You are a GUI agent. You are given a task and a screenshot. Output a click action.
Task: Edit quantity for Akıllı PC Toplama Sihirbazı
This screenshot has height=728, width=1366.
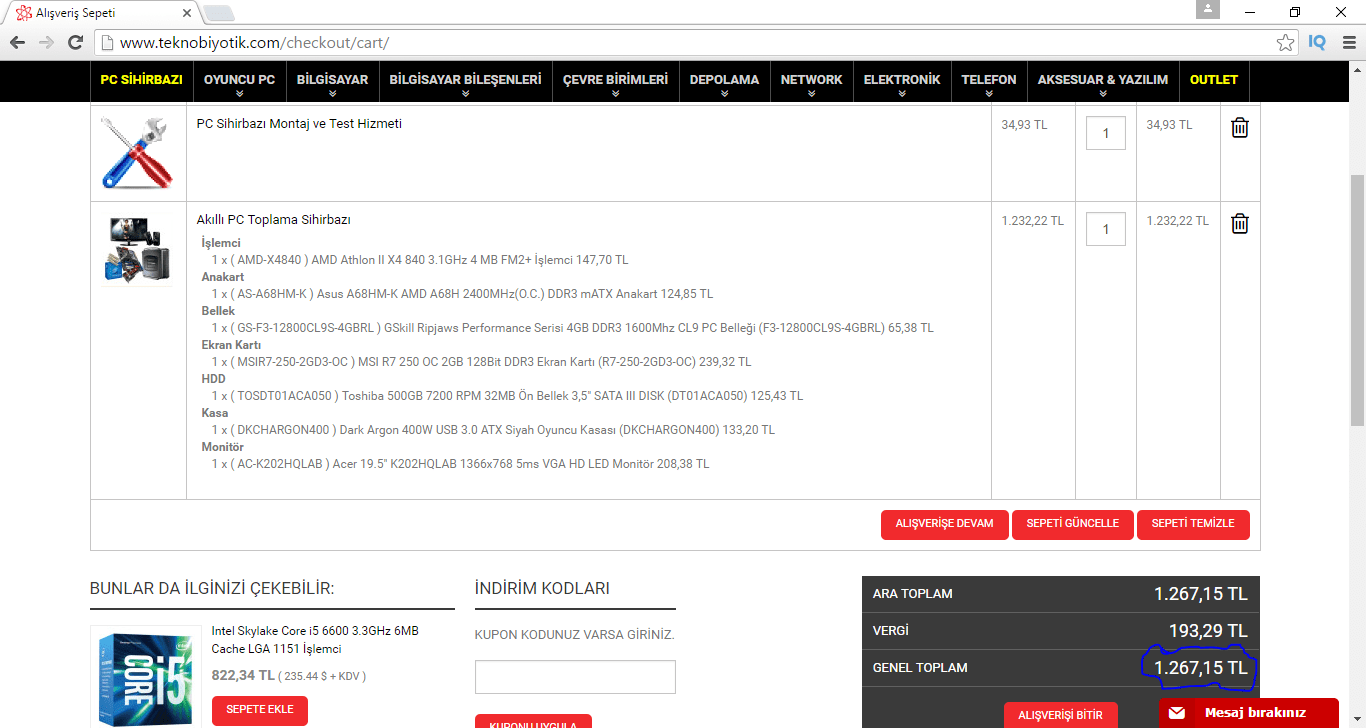coord(1105,229)
